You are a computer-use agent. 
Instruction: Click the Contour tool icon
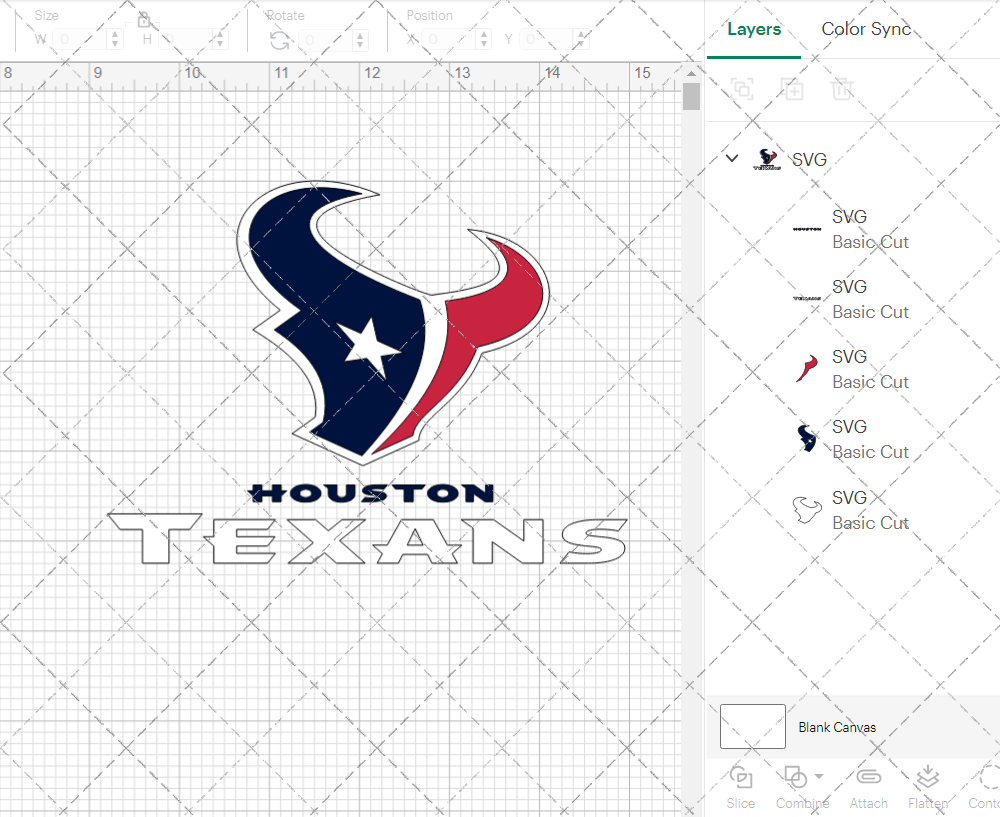990,777
